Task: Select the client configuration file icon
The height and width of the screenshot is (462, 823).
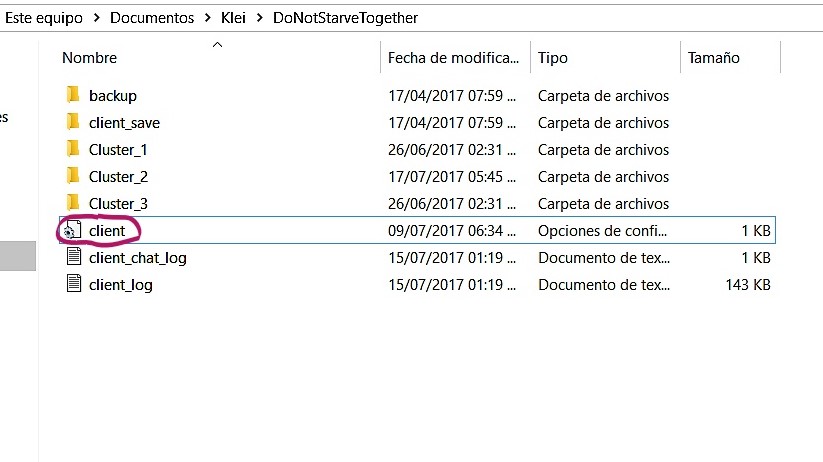Action: (72, 230)
